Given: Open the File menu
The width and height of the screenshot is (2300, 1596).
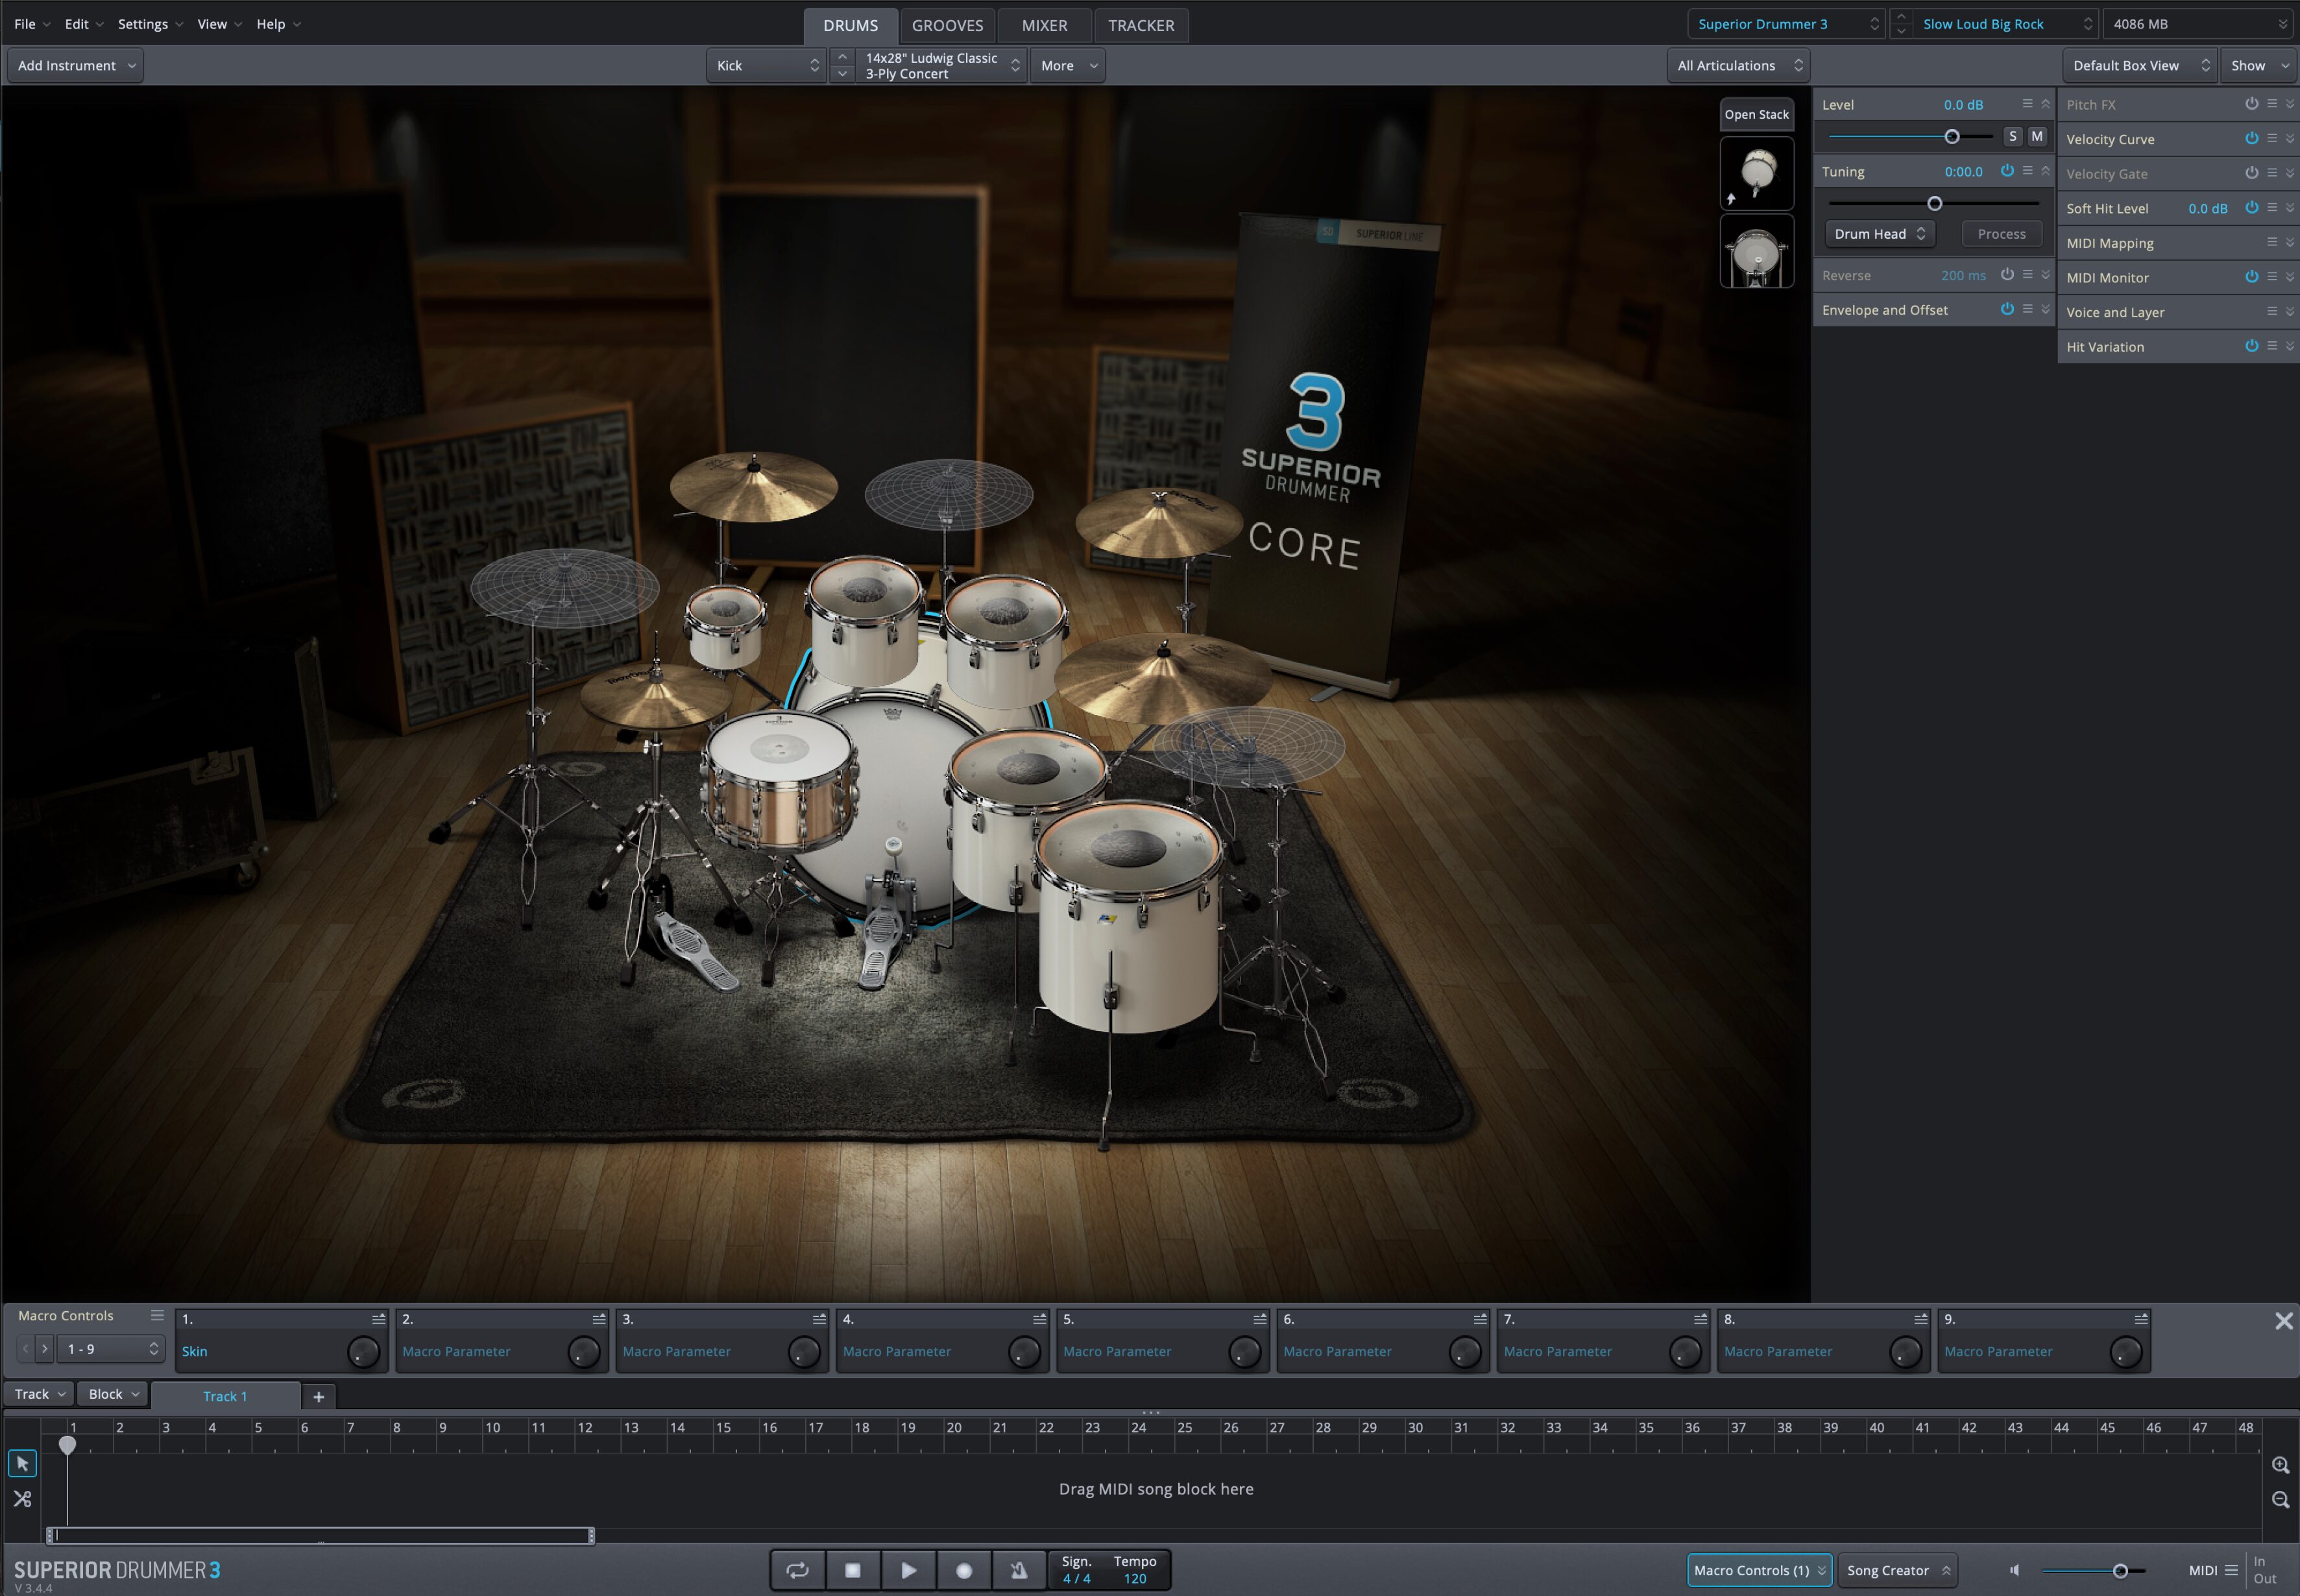Looking at the screenshot, I should click(x=31, y=24).
